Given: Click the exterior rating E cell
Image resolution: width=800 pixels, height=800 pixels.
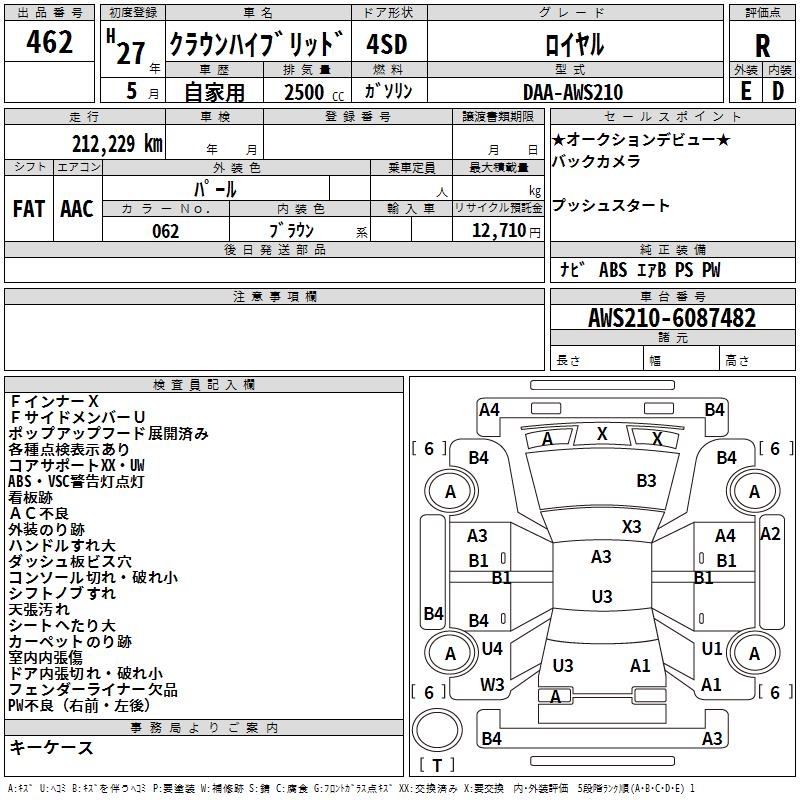Looking at the screenshot, I should [746, 91].
